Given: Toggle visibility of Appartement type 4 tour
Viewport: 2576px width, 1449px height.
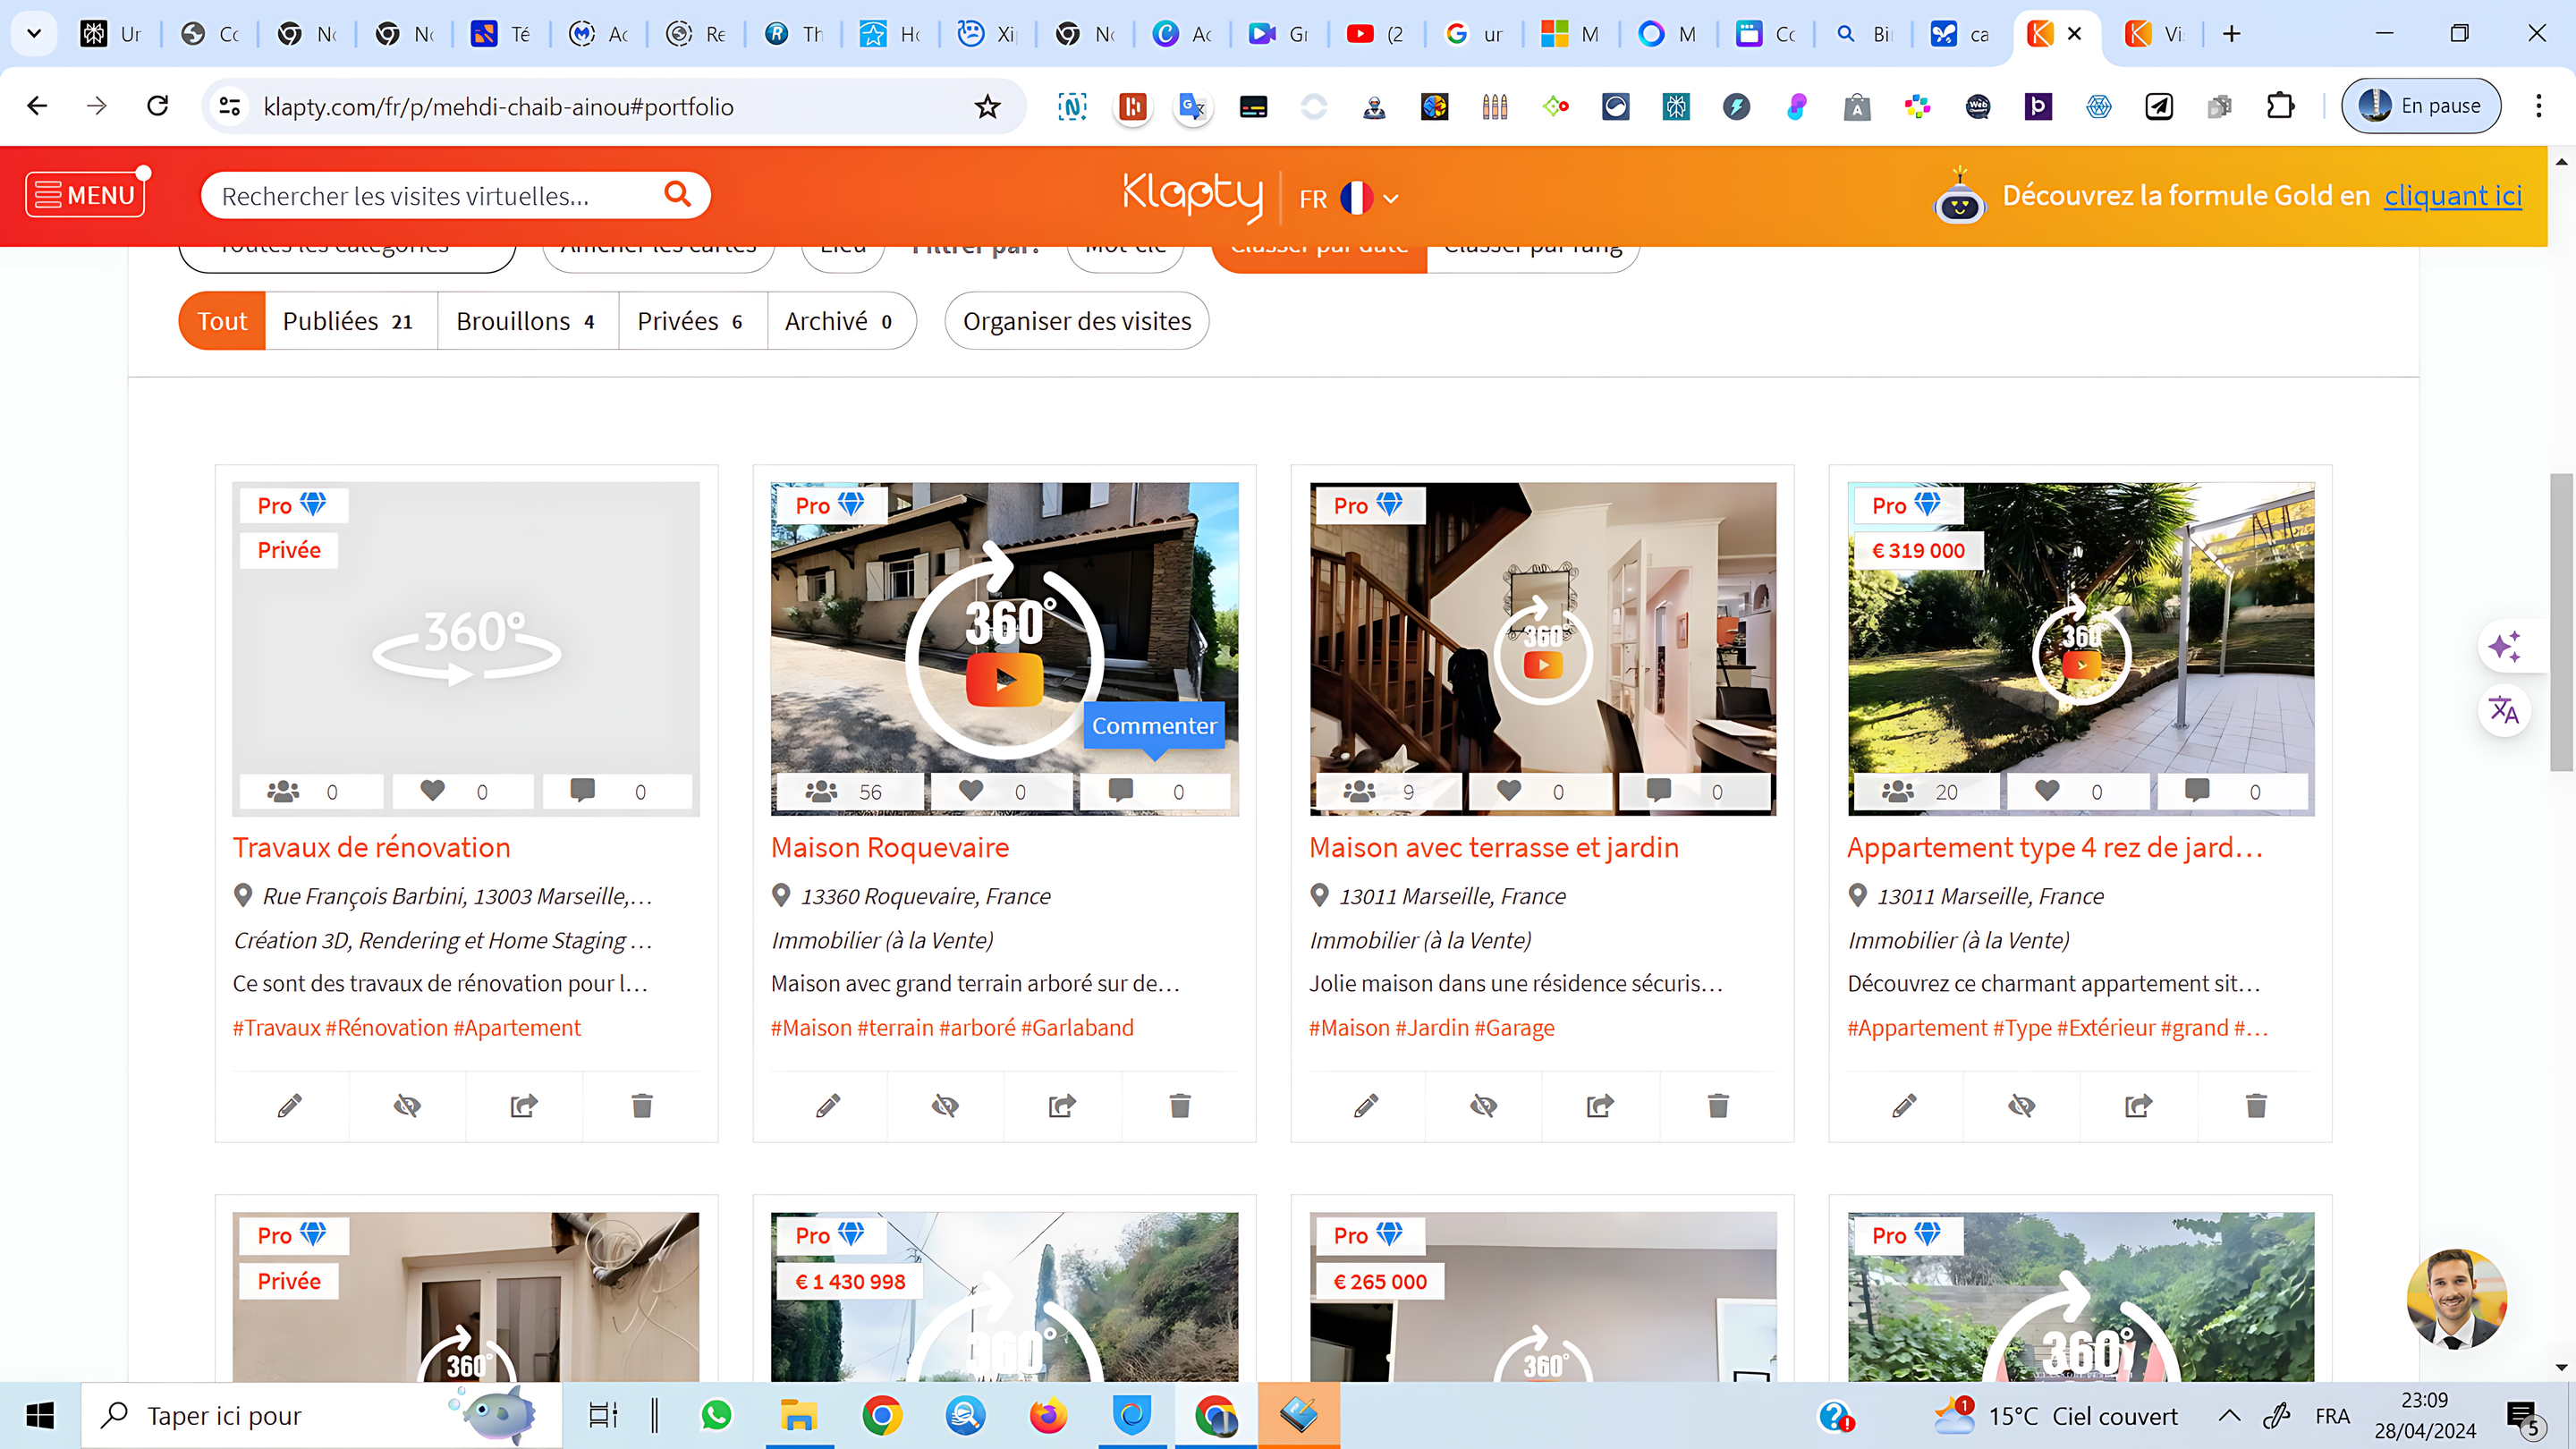Looking at the screenshot, I should pyautogui.click(x=2021, y=1105).
